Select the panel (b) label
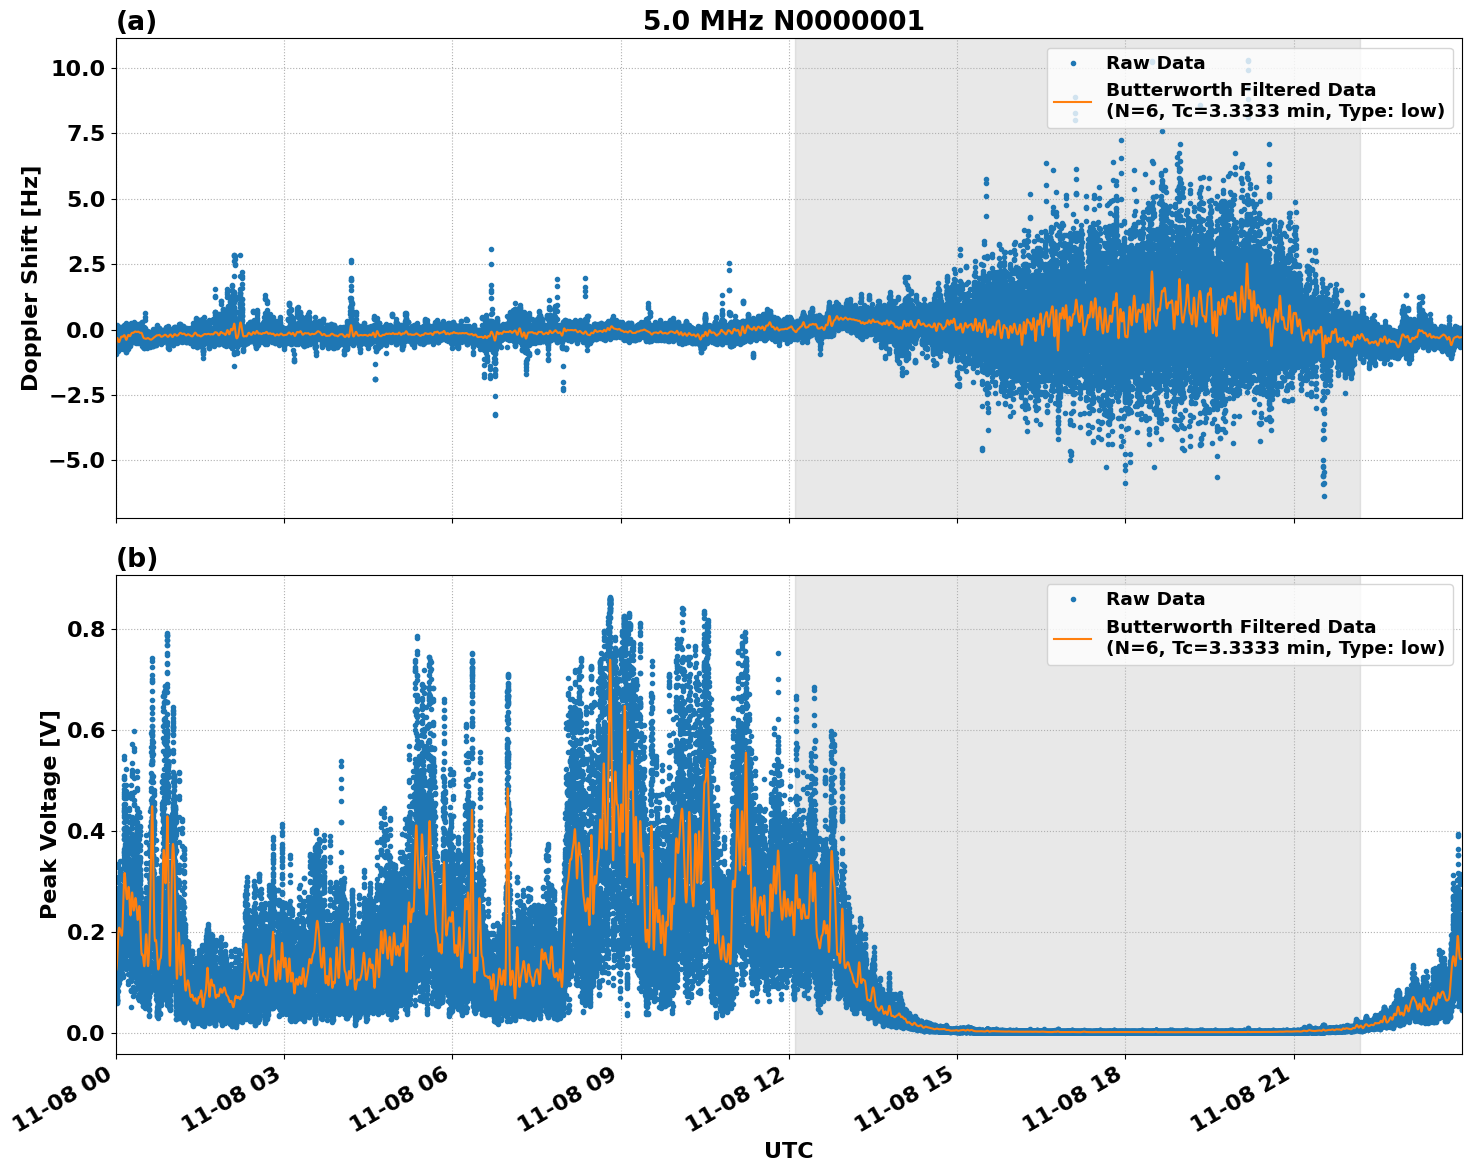Screen dimensions: 1471x1172 click(x=137, y=558)
